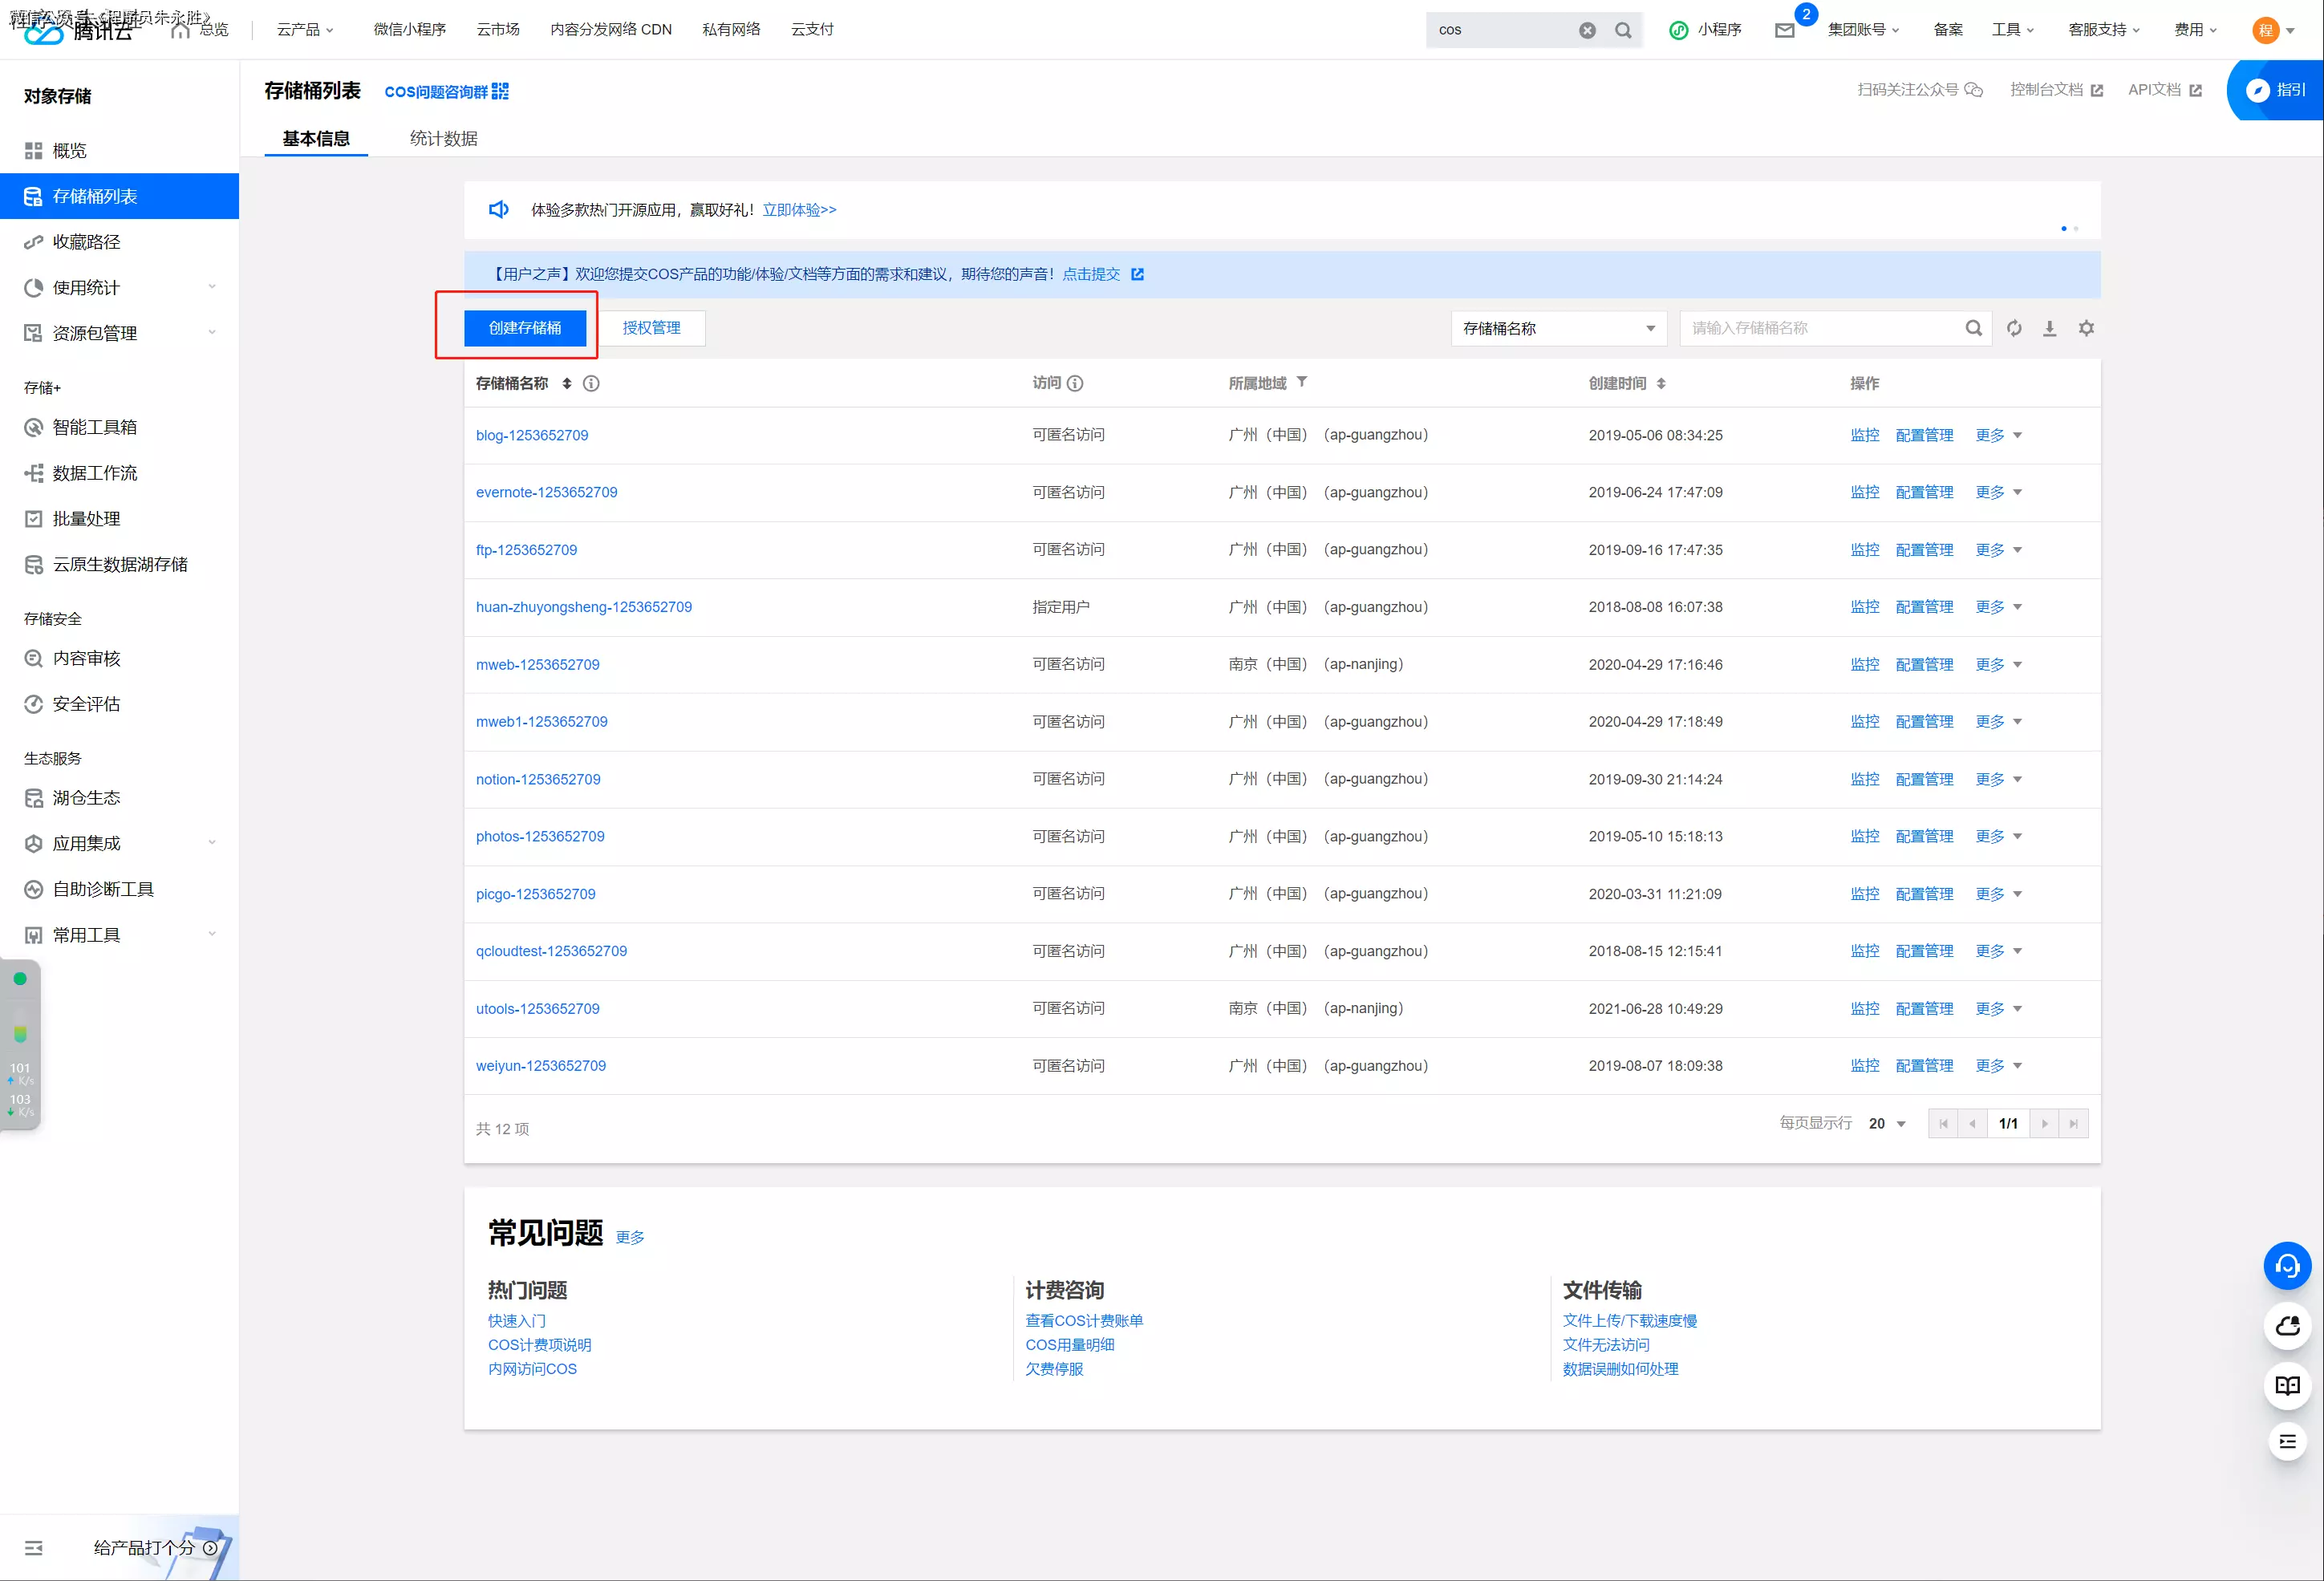
Task: Toggle sorting on the 创建时间 column
Action: click(x=1661, y=383)
